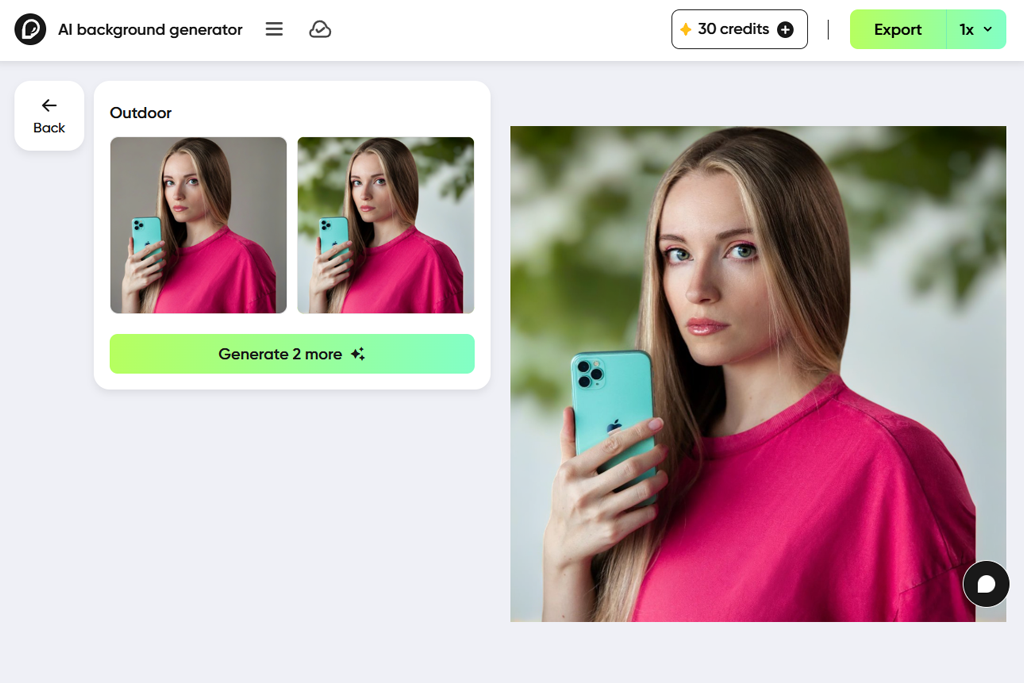
Task: Open the hamburger menu
Action: [x=274, y=29]
